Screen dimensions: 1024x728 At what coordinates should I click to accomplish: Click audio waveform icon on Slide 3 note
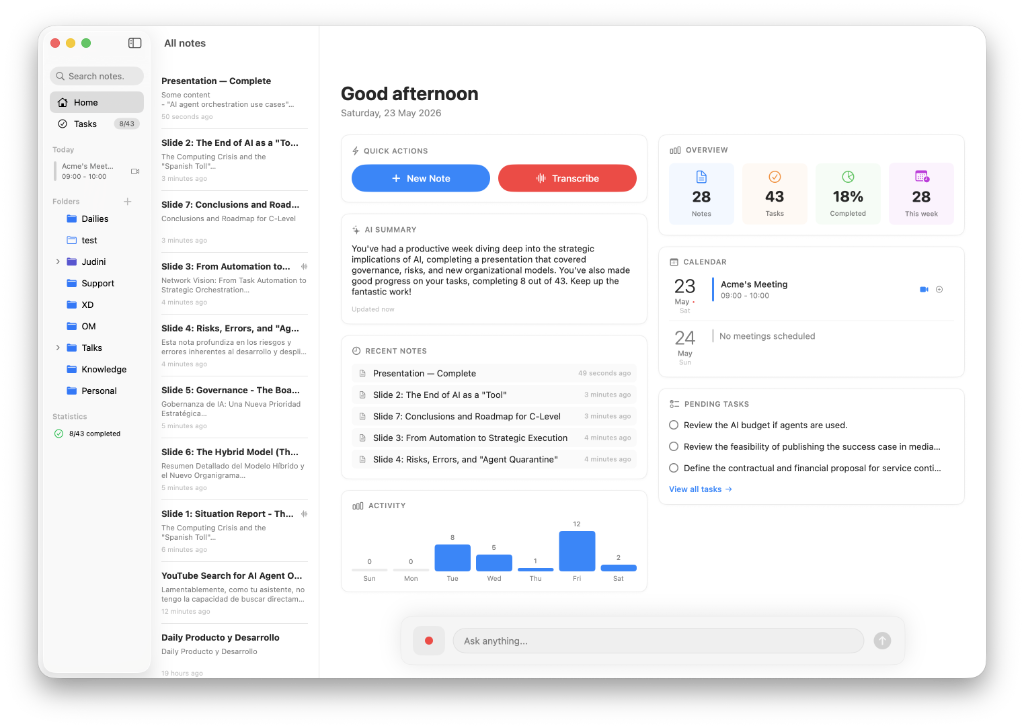coord(304,266)
